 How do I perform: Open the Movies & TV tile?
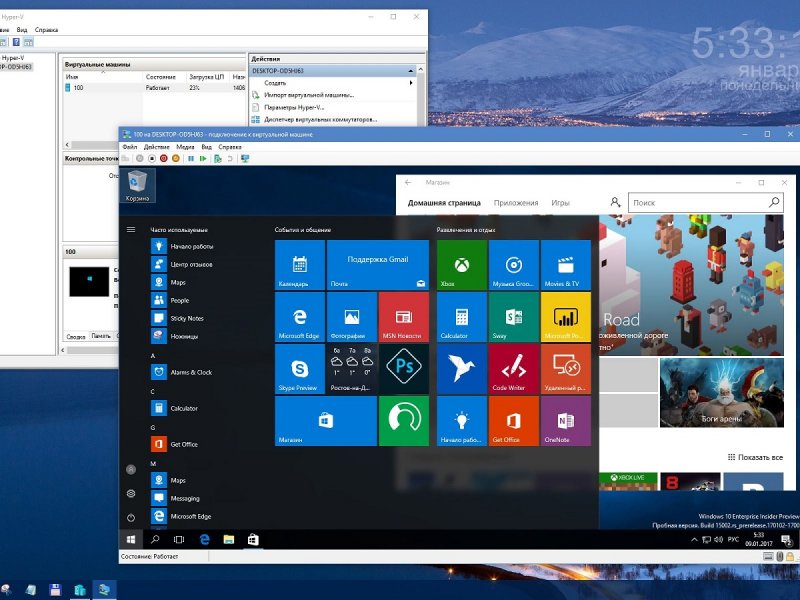(566, 265)
